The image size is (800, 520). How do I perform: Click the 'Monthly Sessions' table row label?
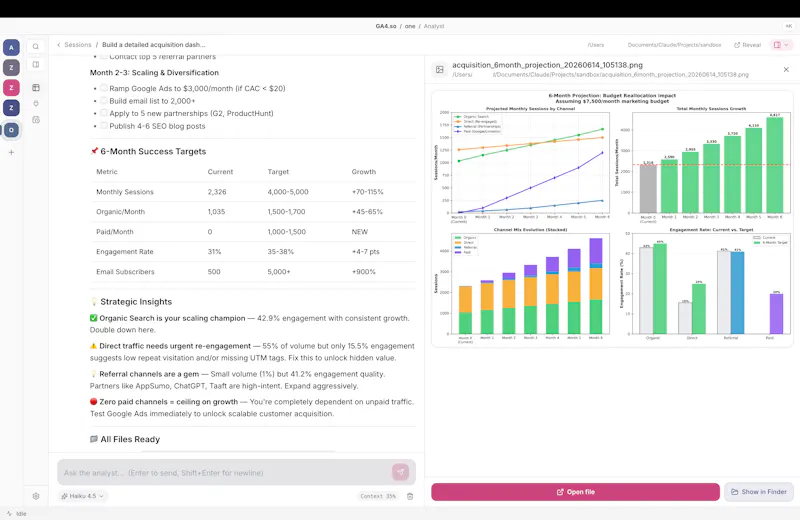(124, 192)
